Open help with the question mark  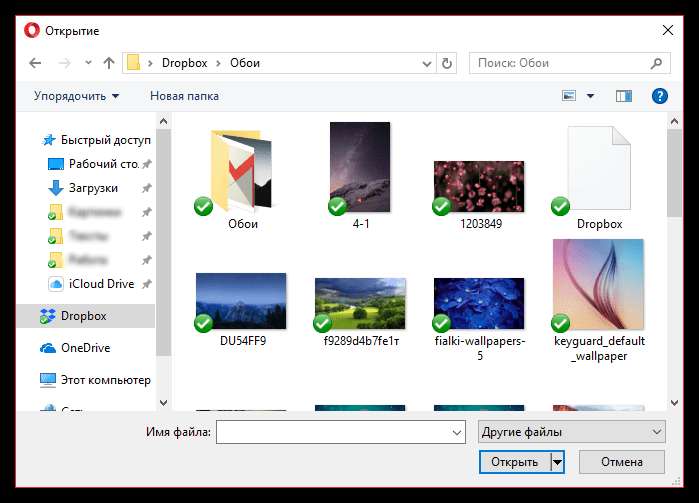[x=659, y=96]
